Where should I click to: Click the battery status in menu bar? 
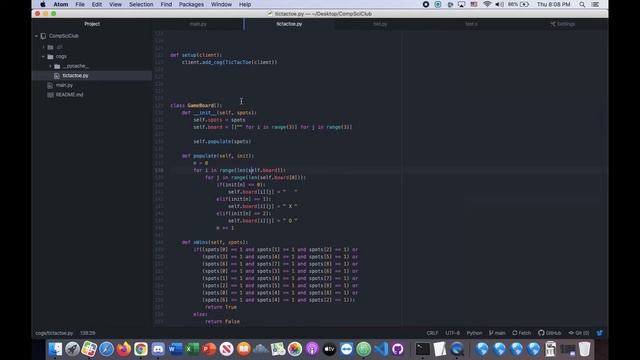coord(519,4)
